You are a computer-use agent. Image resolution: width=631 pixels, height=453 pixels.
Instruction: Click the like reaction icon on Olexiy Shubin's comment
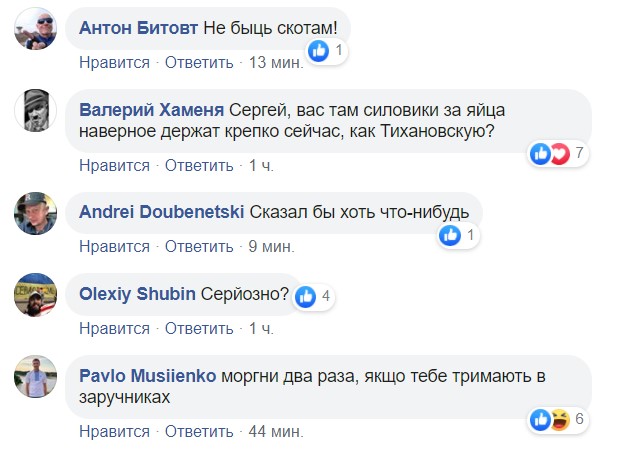[x=306, y=296]
